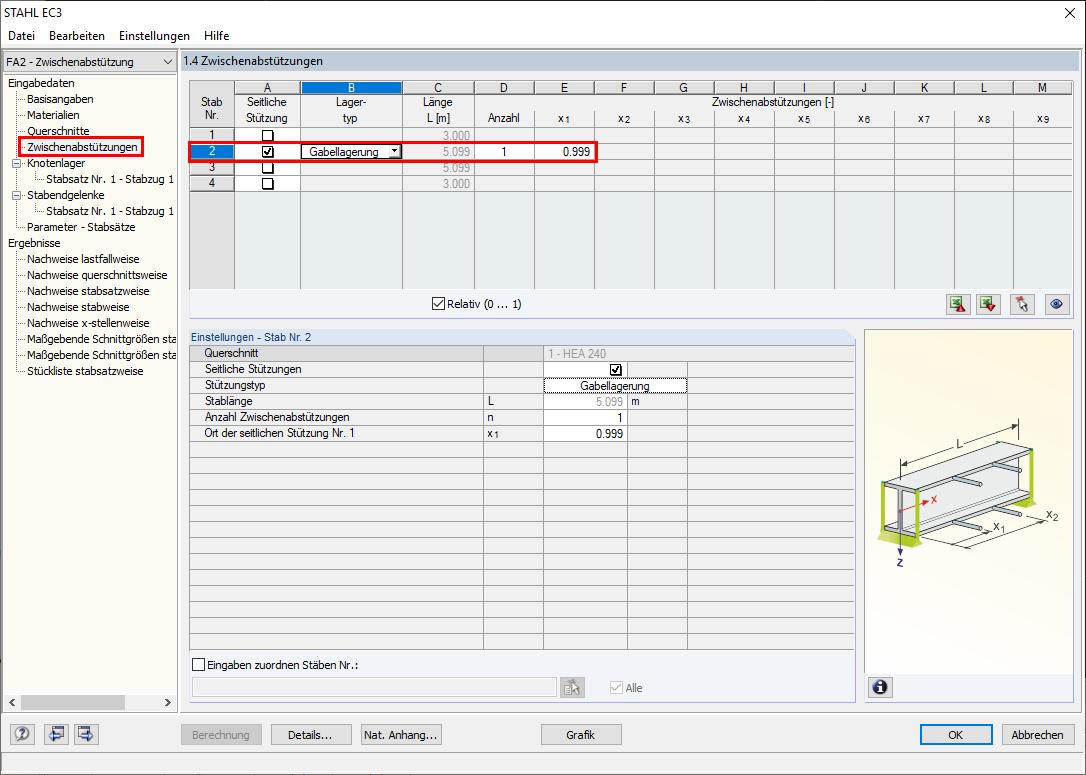Click the Excel export icon
Screen dimensions: 1086x775
tap(958, 304)
